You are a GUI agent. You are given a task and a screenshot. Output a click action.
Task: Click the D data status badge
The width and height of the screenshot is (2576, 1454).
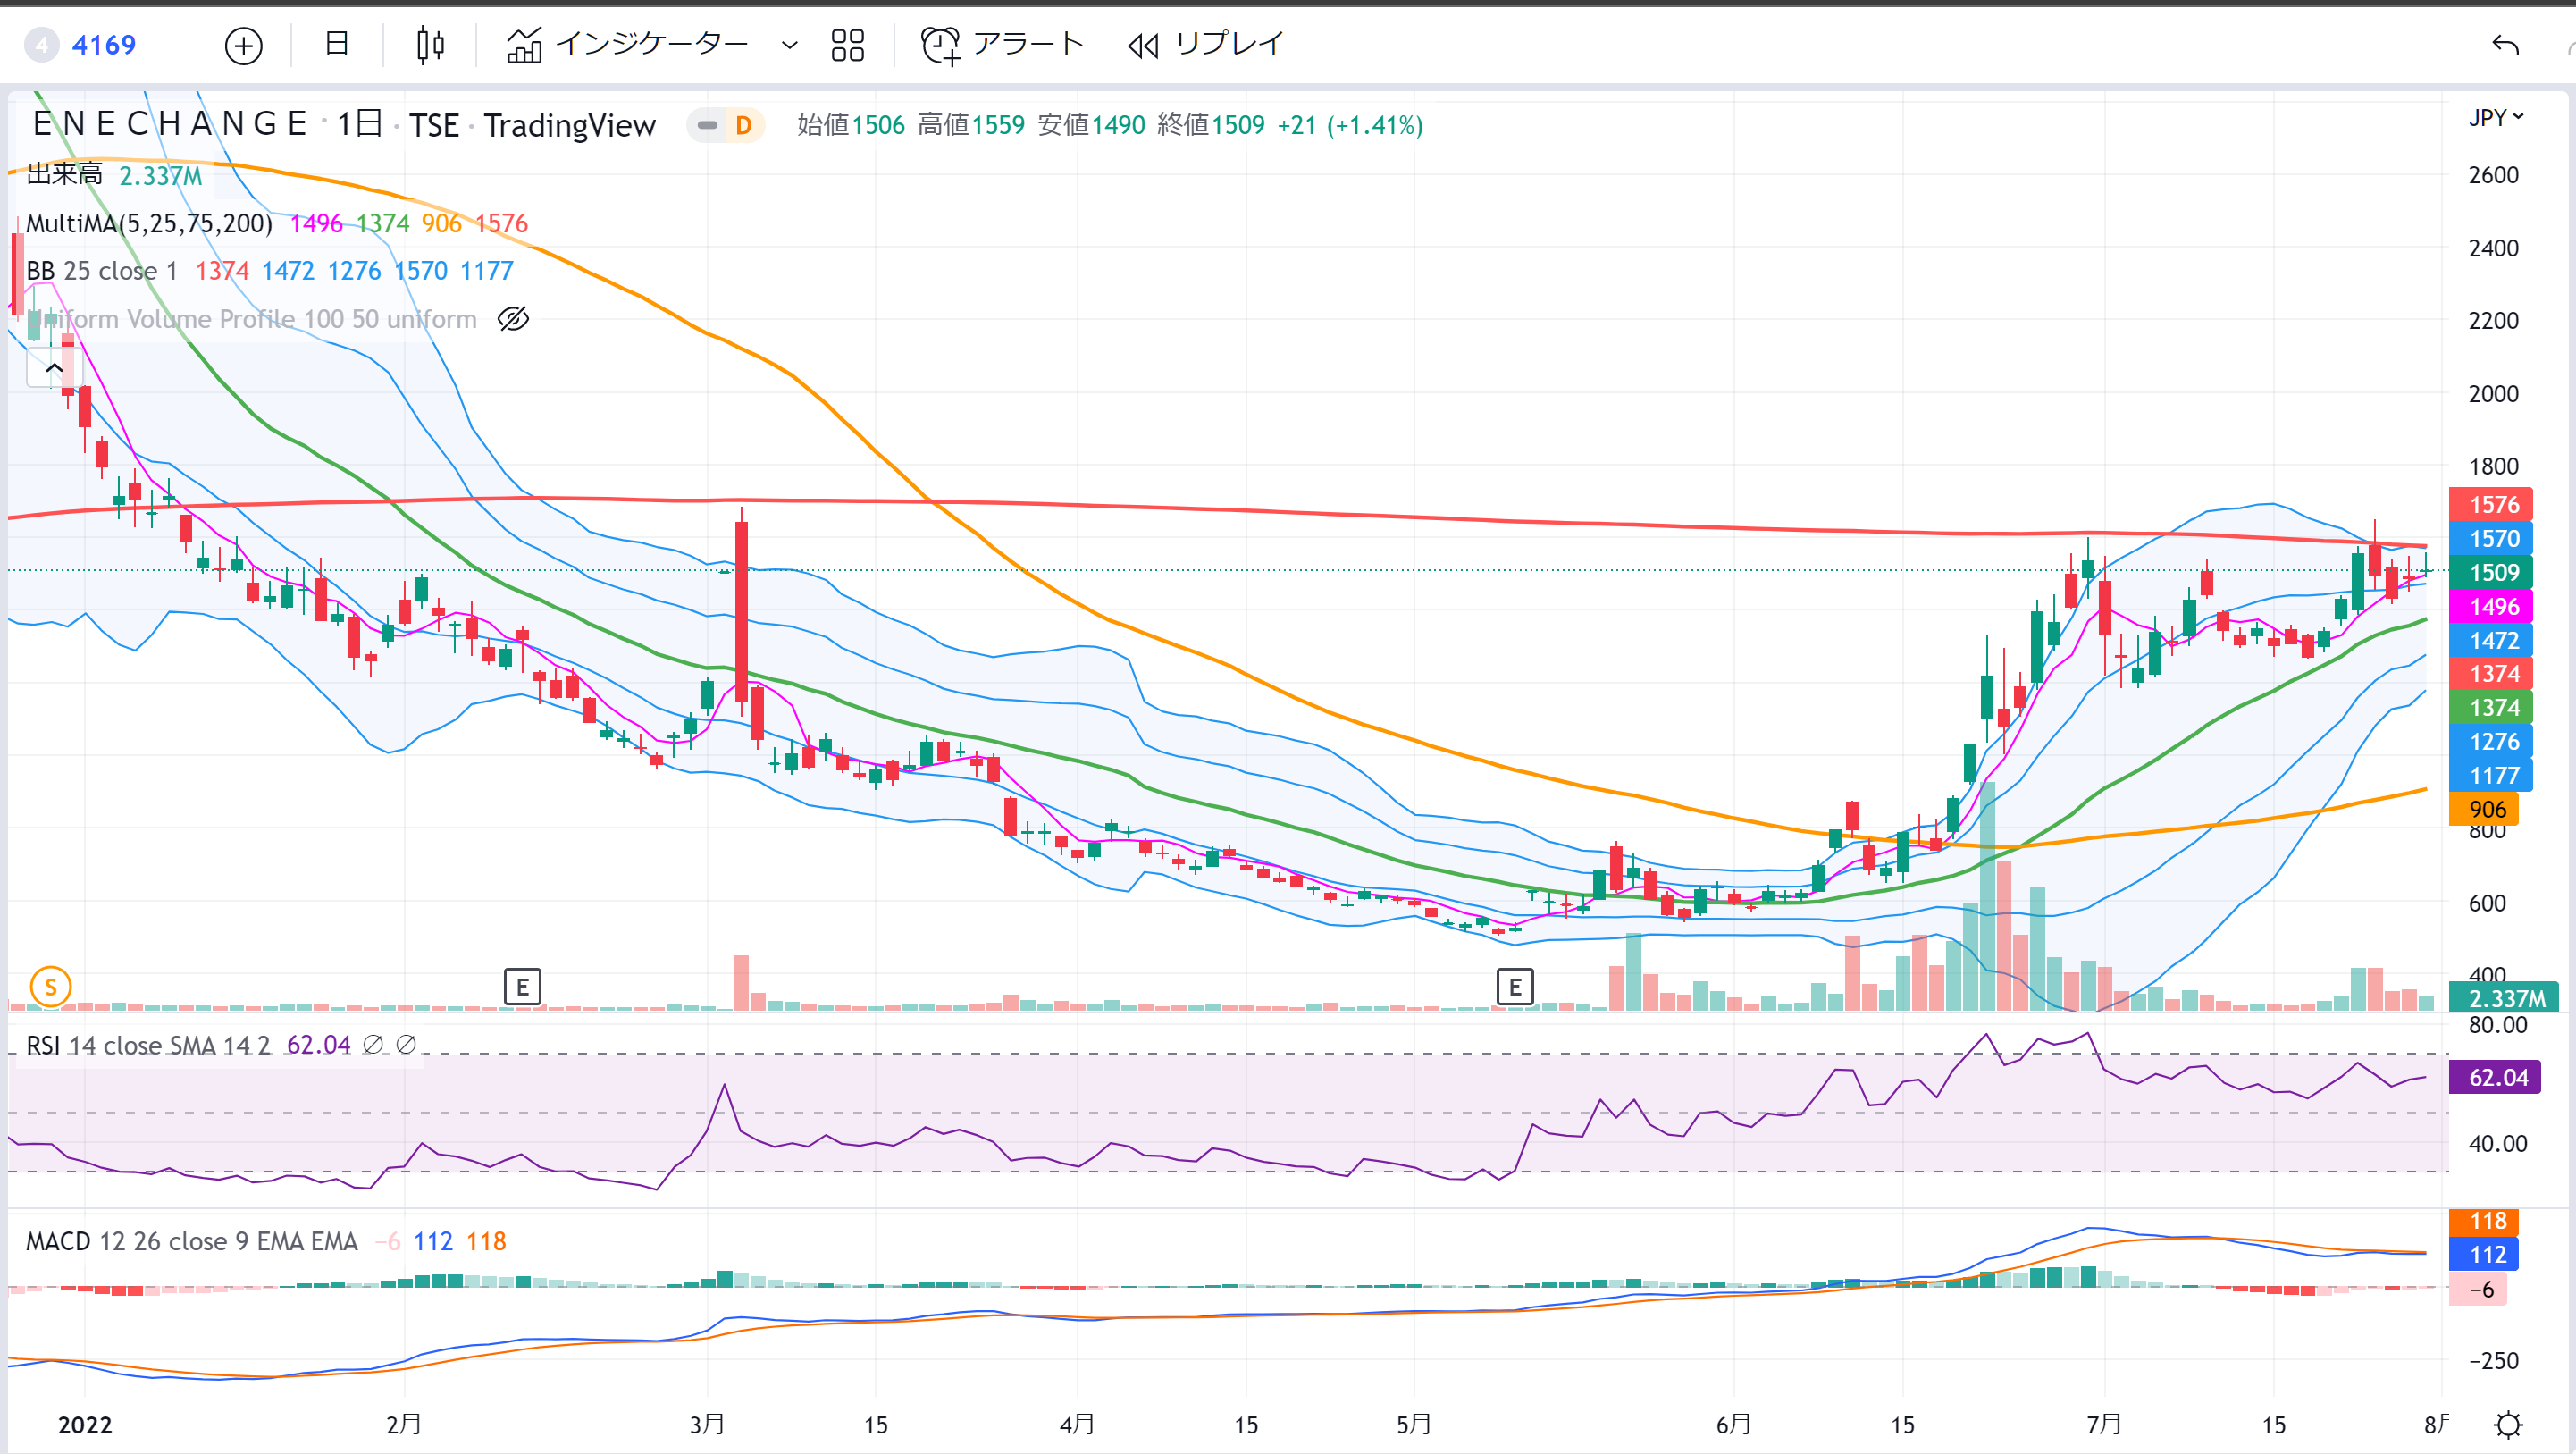[x=743, y=125]
